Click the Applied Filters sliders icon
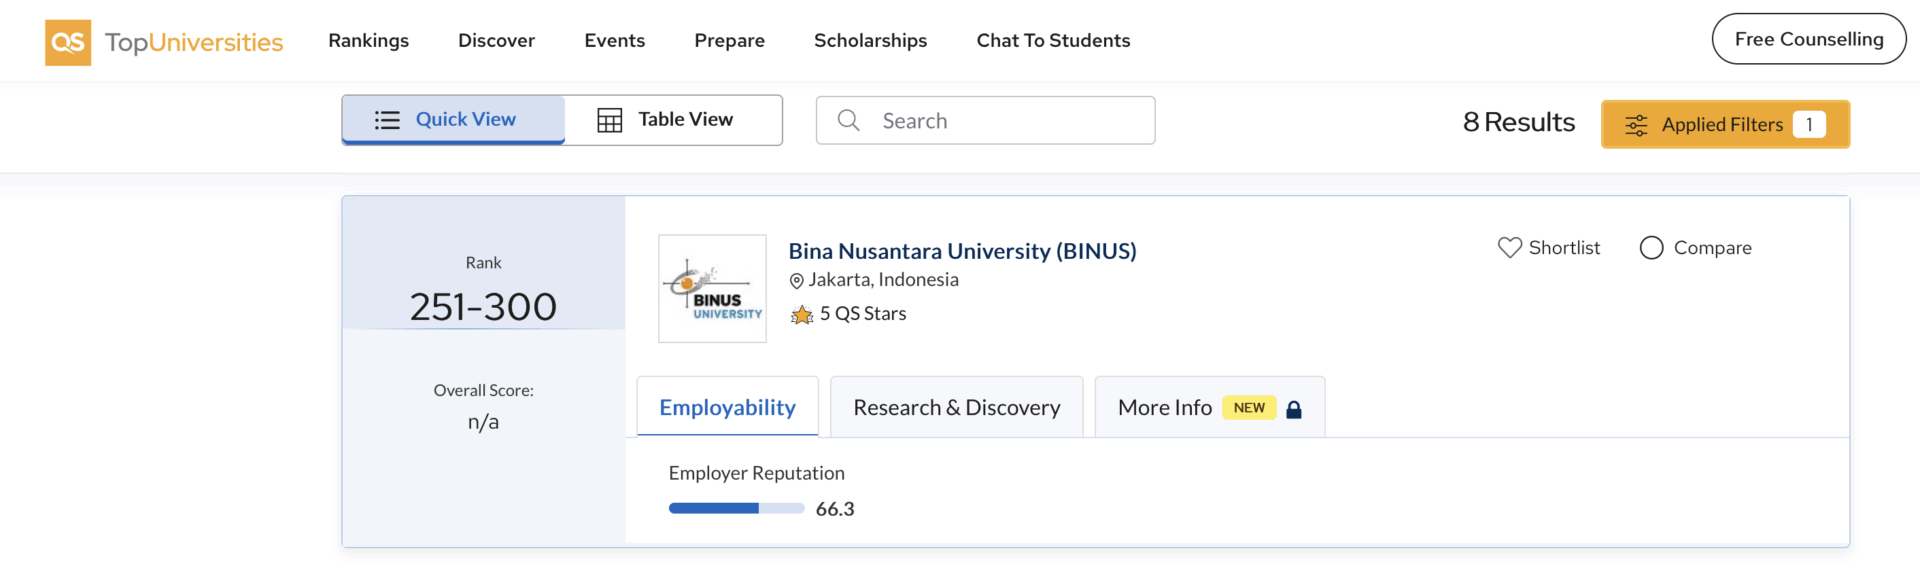Viewport: 1920px width, 572px height. 1636,125
